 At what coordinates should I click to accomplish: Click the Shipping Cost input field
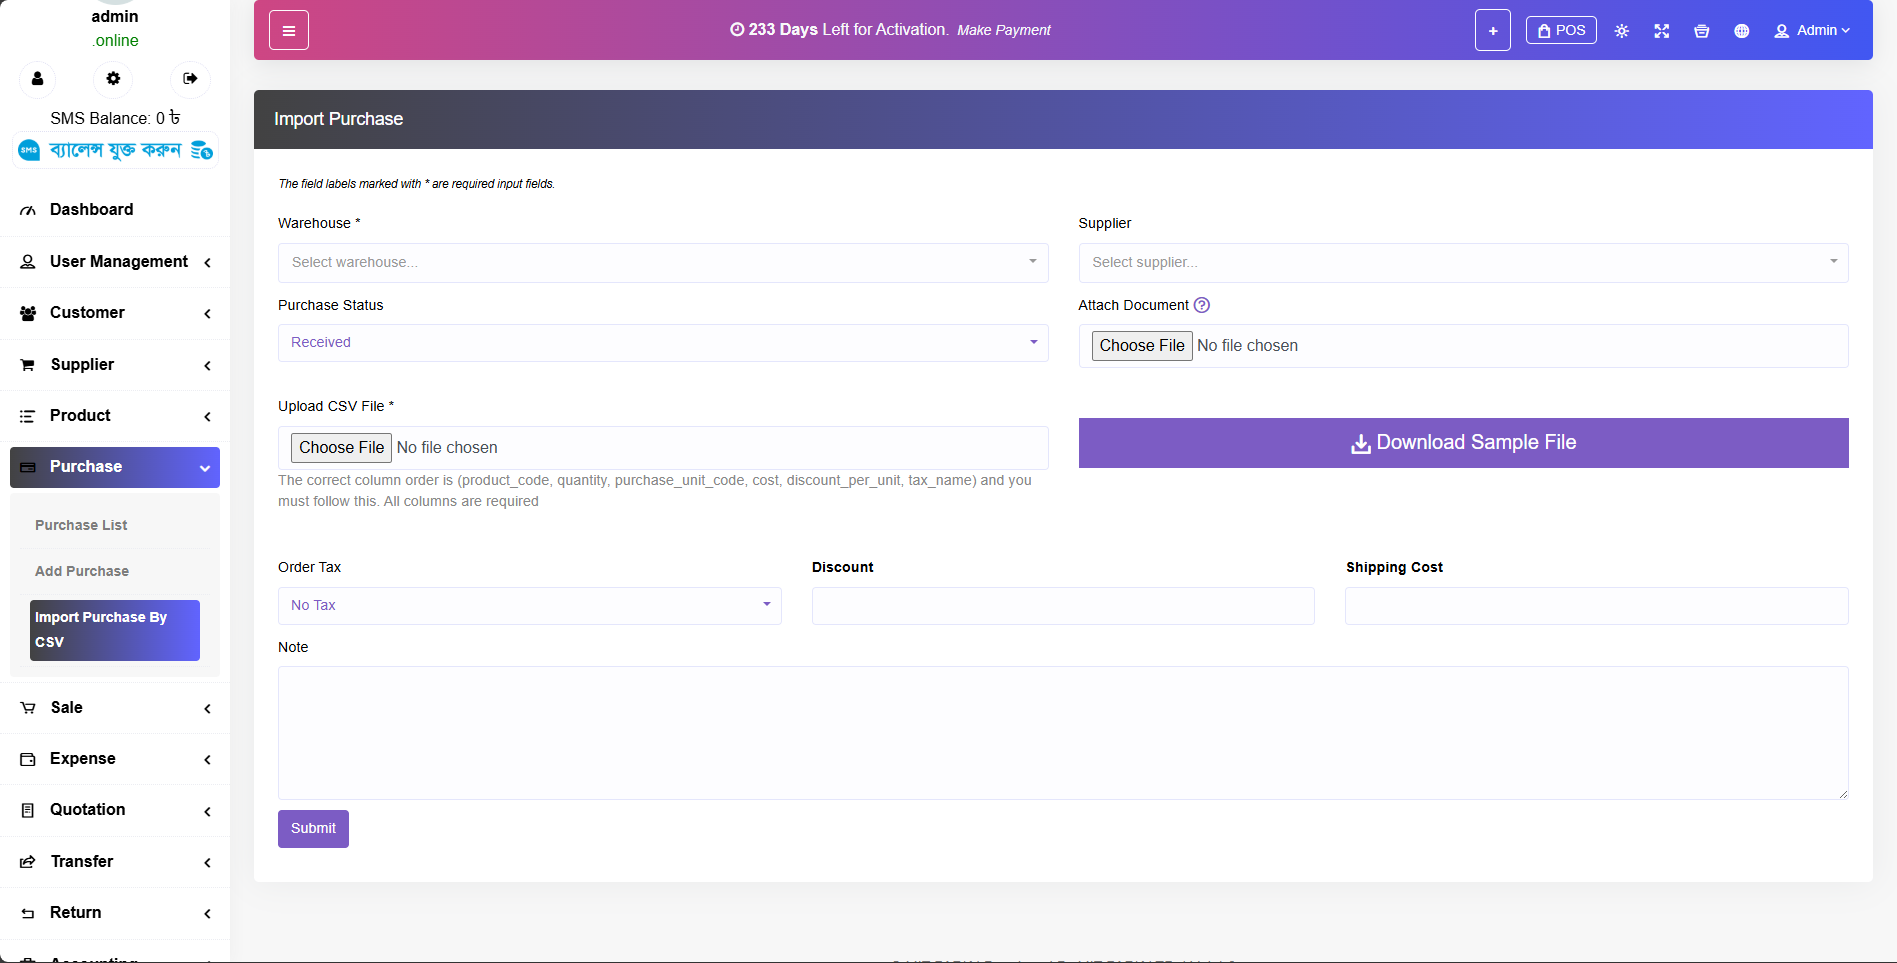tap(1596, 605)
